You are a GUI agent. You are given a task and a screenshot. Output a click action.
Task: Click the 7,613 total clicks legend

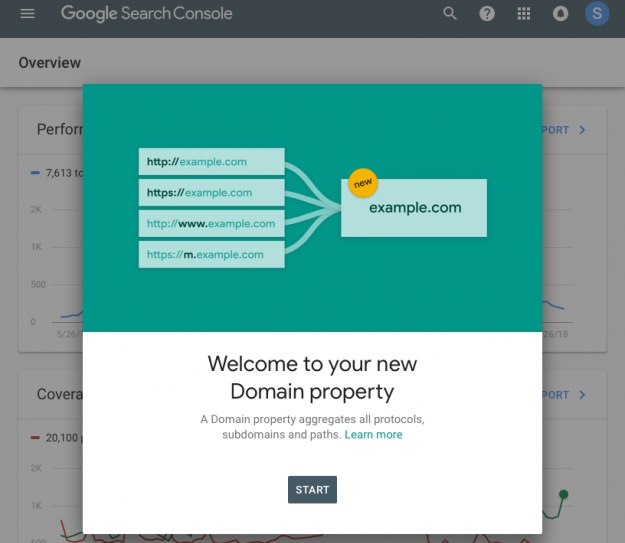pyautogui.click(x=57, y=173)
